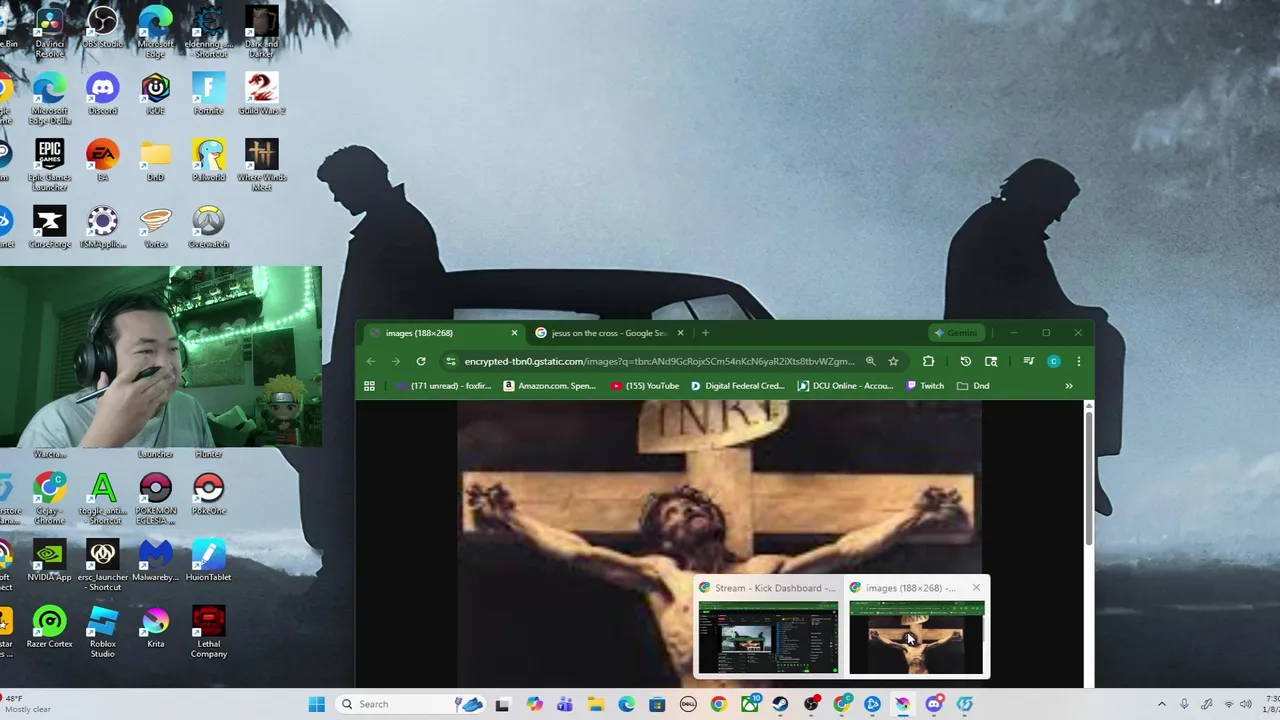The width and height of the screenshot is (1280, 720).
Task: Open Steam from the taskbar
Action: (x=779, y=704)
